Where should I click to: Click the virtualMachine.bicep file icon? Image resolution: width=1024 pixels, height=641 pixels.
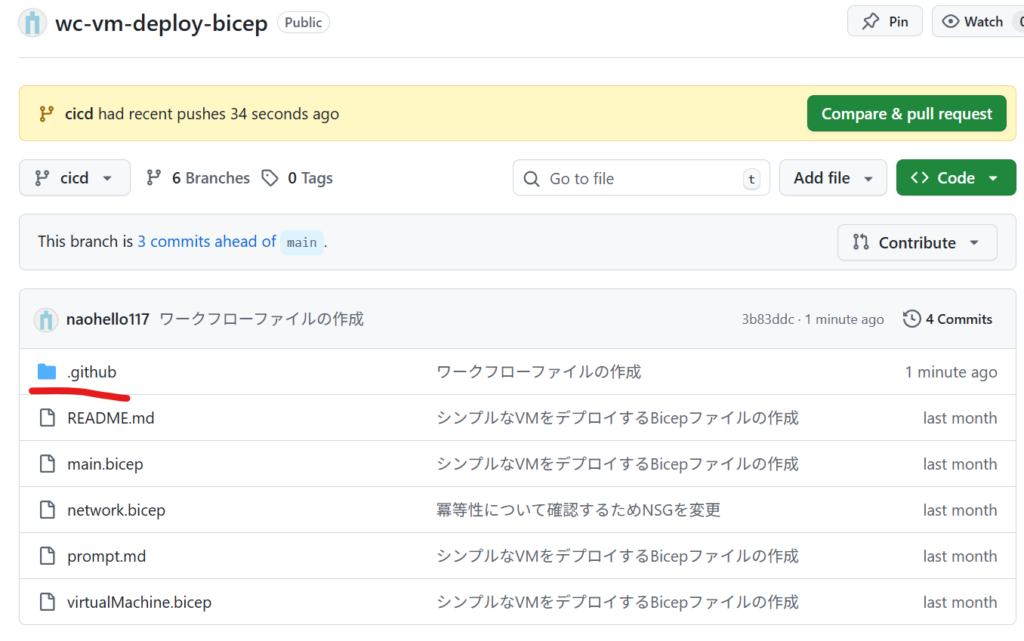(46, 602)
